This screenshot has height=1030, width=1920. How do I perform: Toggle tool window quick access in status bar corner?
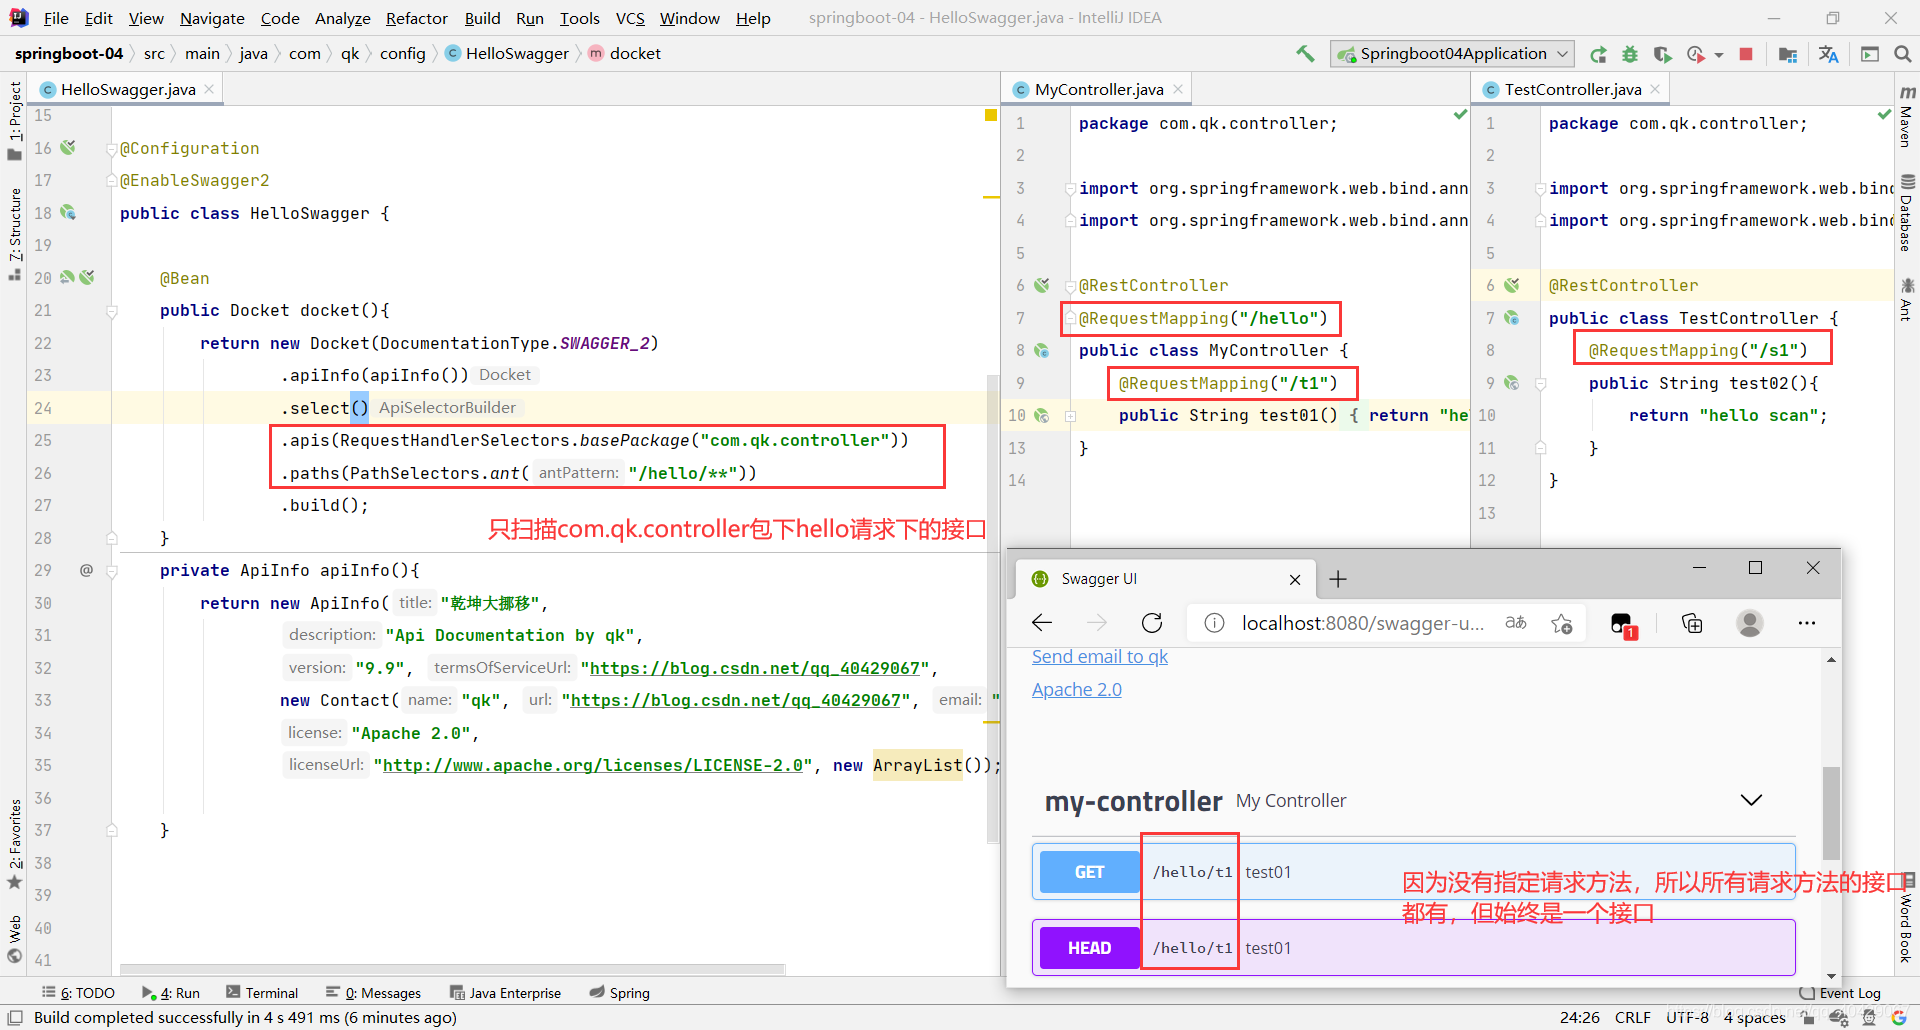tap(15, 1017)
